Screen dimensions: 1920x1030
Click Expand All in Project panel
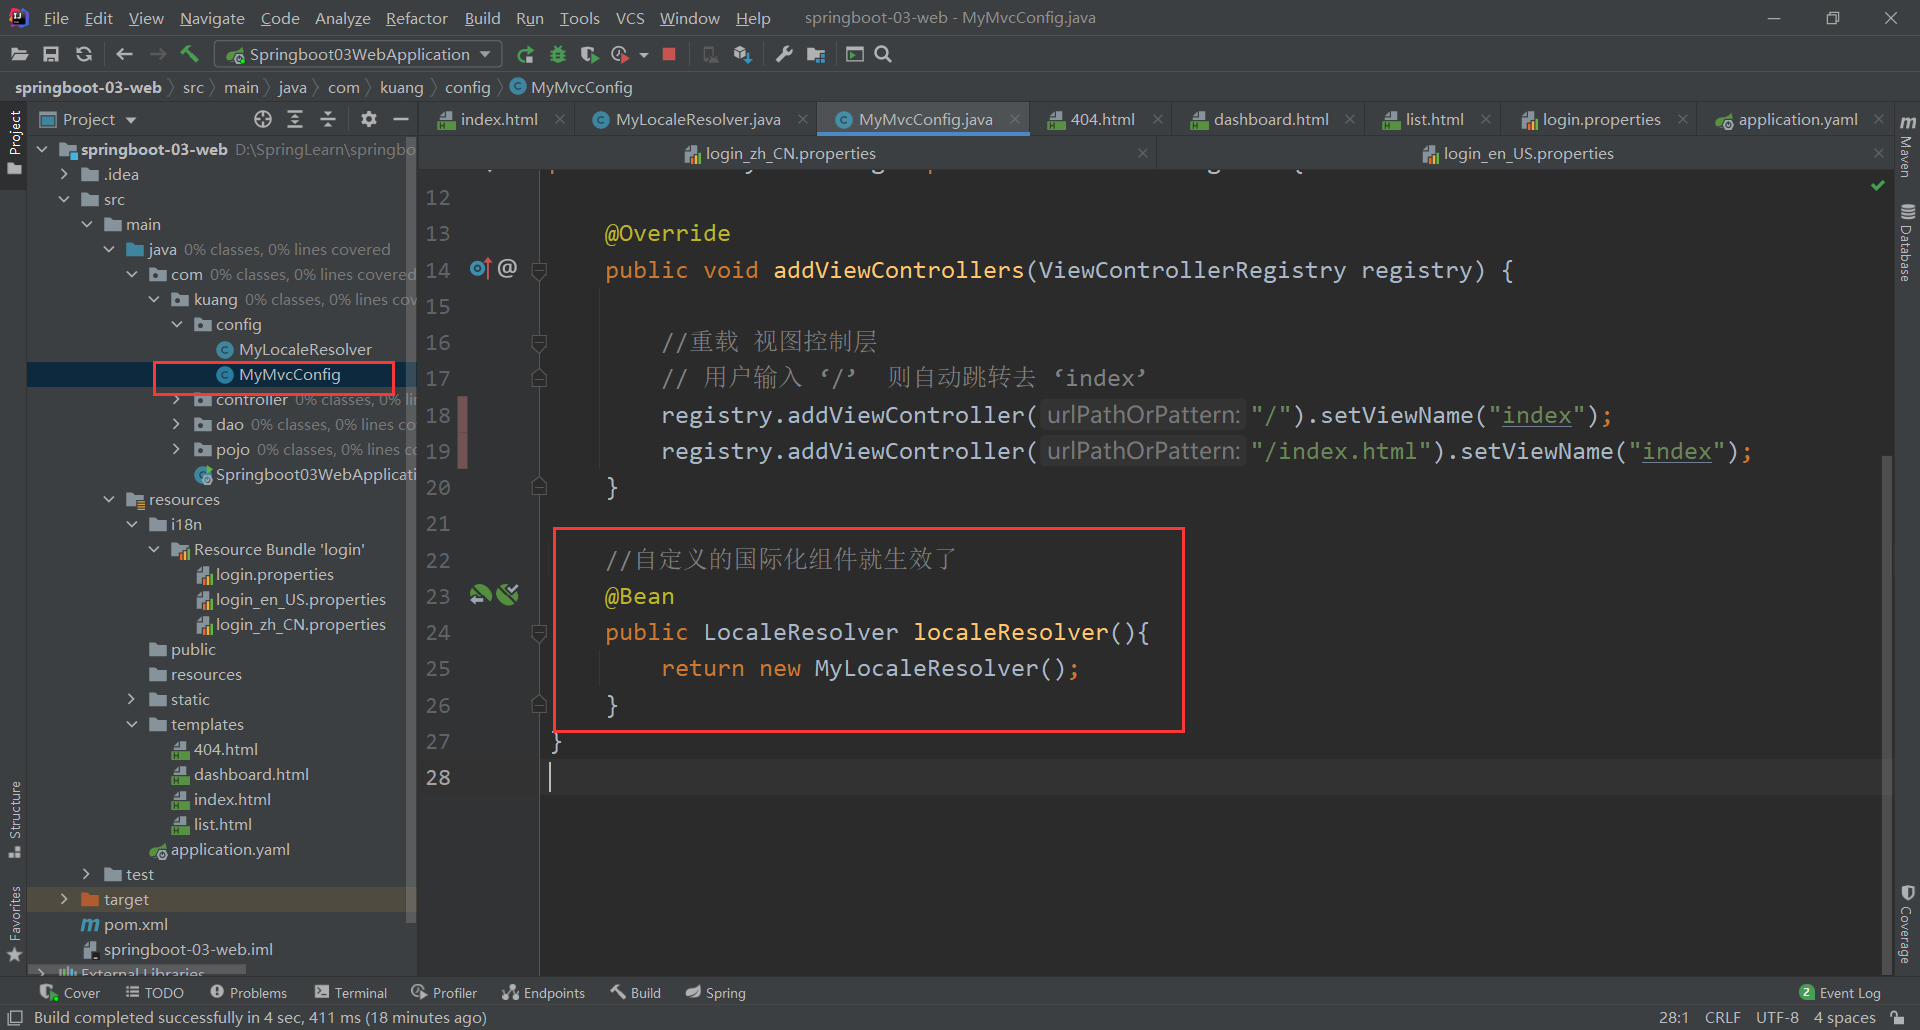pos(295,120)
